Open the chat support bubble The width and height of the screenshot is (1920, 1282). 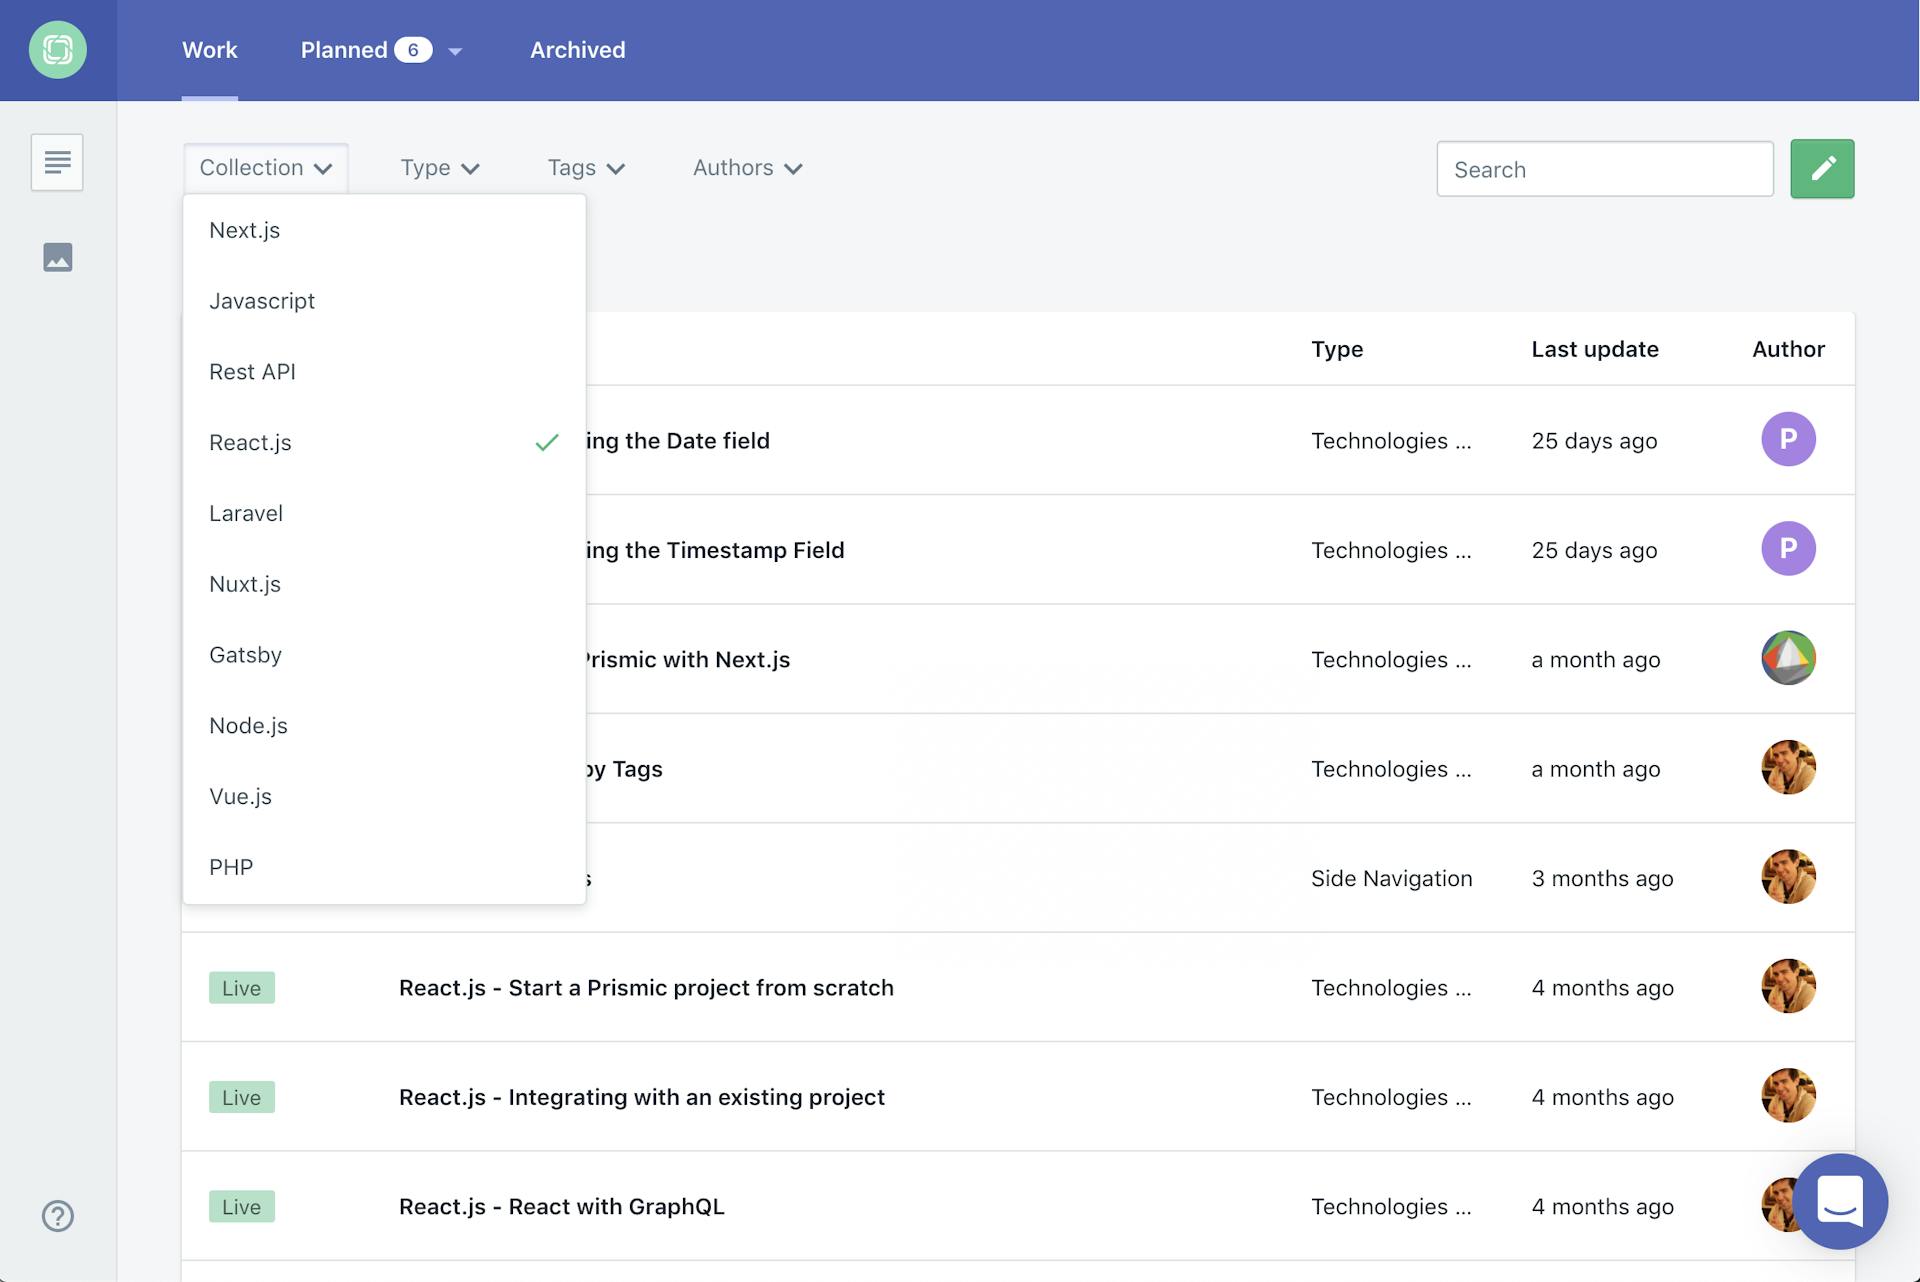pos(1839,1201)
